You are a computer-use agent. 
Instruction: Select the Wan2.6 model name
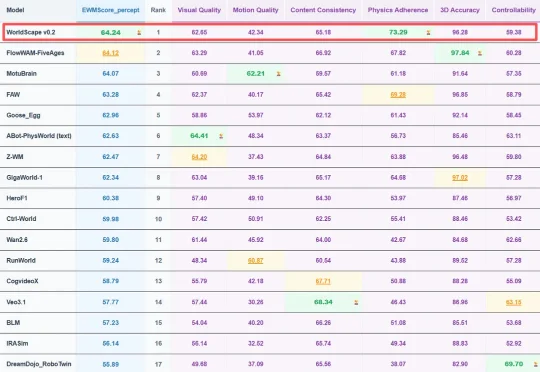tap(17, 240)
